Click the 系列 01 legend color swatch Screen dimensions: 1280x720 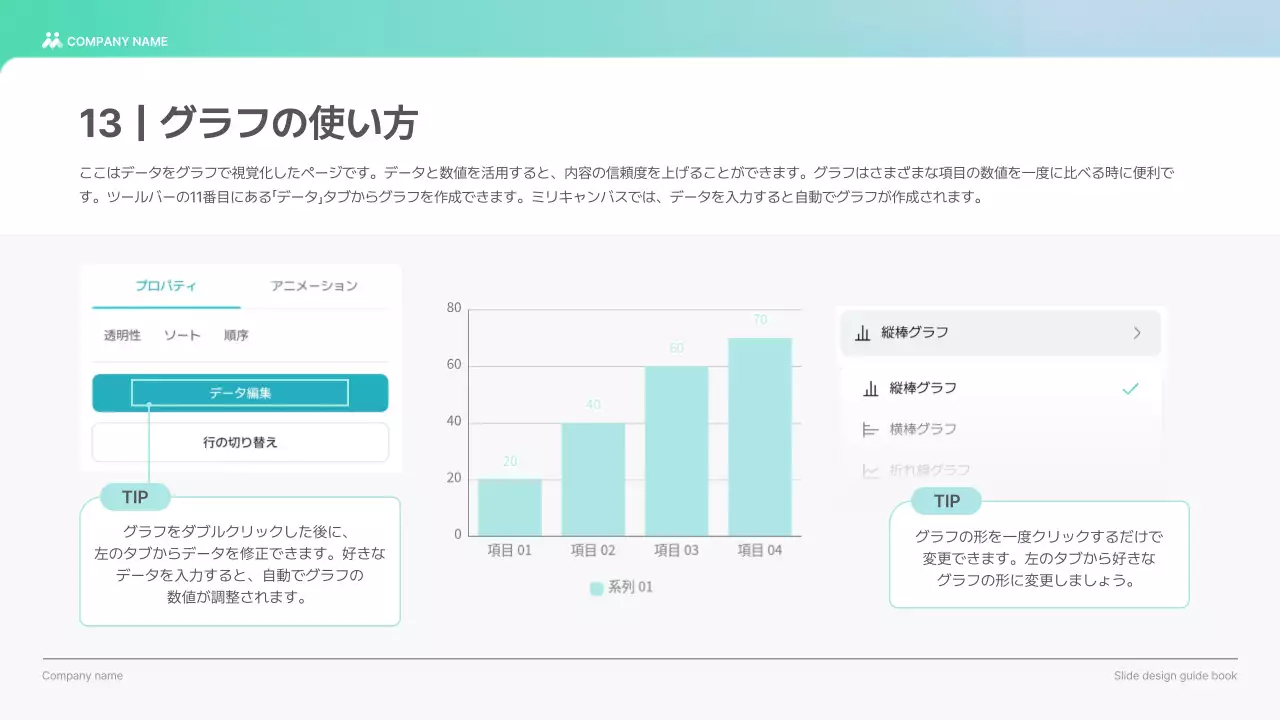tap(596, 588)
